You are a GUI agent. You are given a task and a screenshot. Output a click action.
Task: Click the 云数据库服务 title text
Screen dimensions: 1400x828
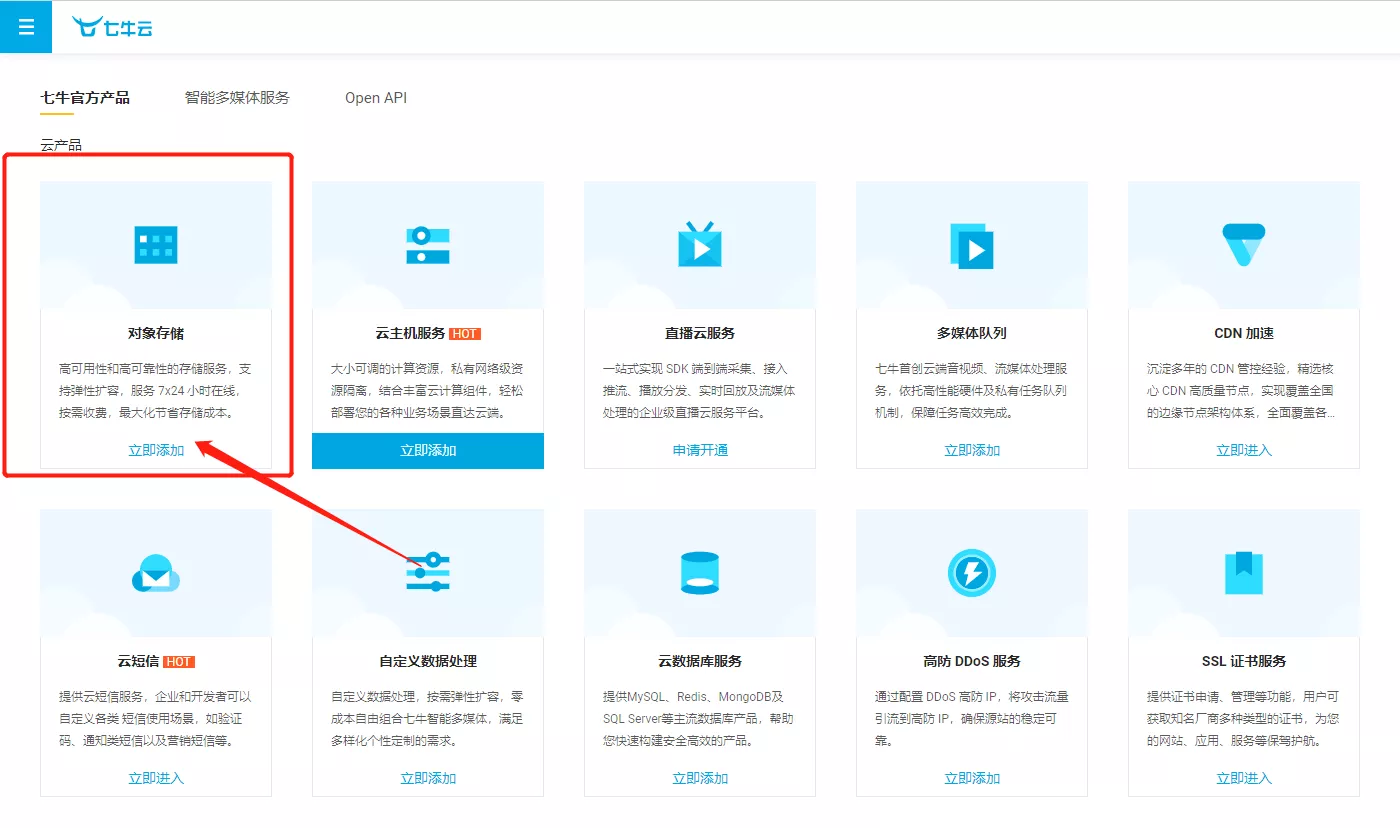point(700,661)
